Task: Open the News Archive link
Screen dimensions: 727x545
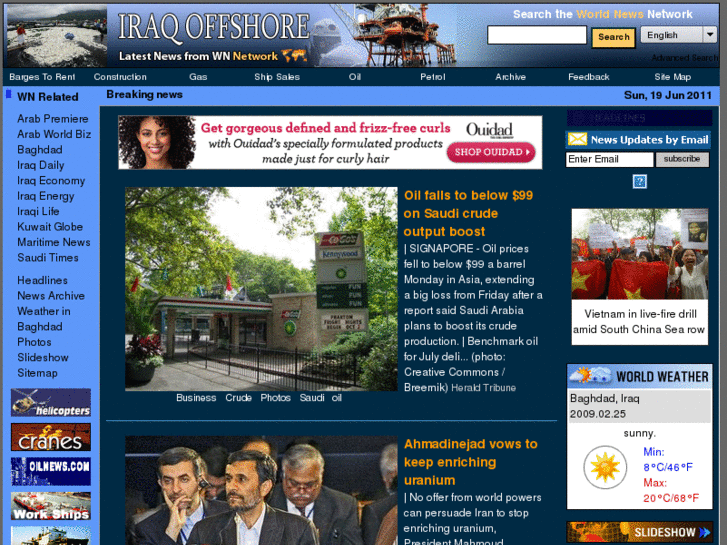Action: [x=51, y=295]
